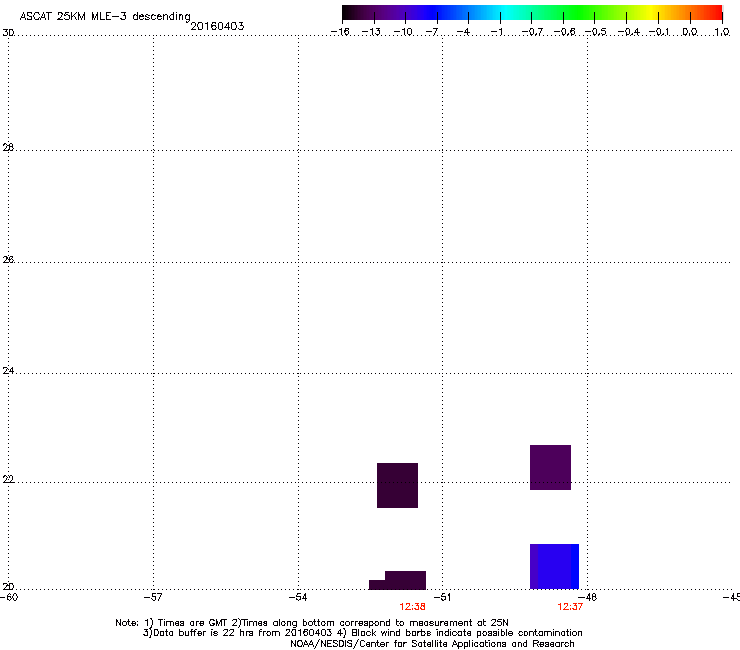Click the dark data block left of -51 at 22N

pyautogui.click(x=397, y=485)
